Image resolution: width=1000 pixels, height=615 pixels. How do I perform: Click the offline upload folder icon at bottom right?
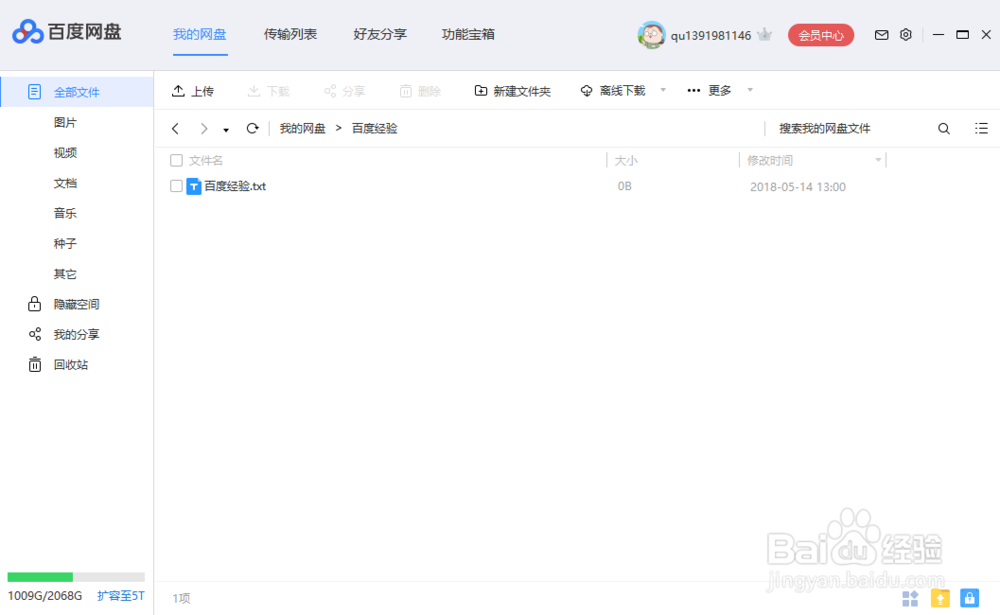tap(940, 597)
